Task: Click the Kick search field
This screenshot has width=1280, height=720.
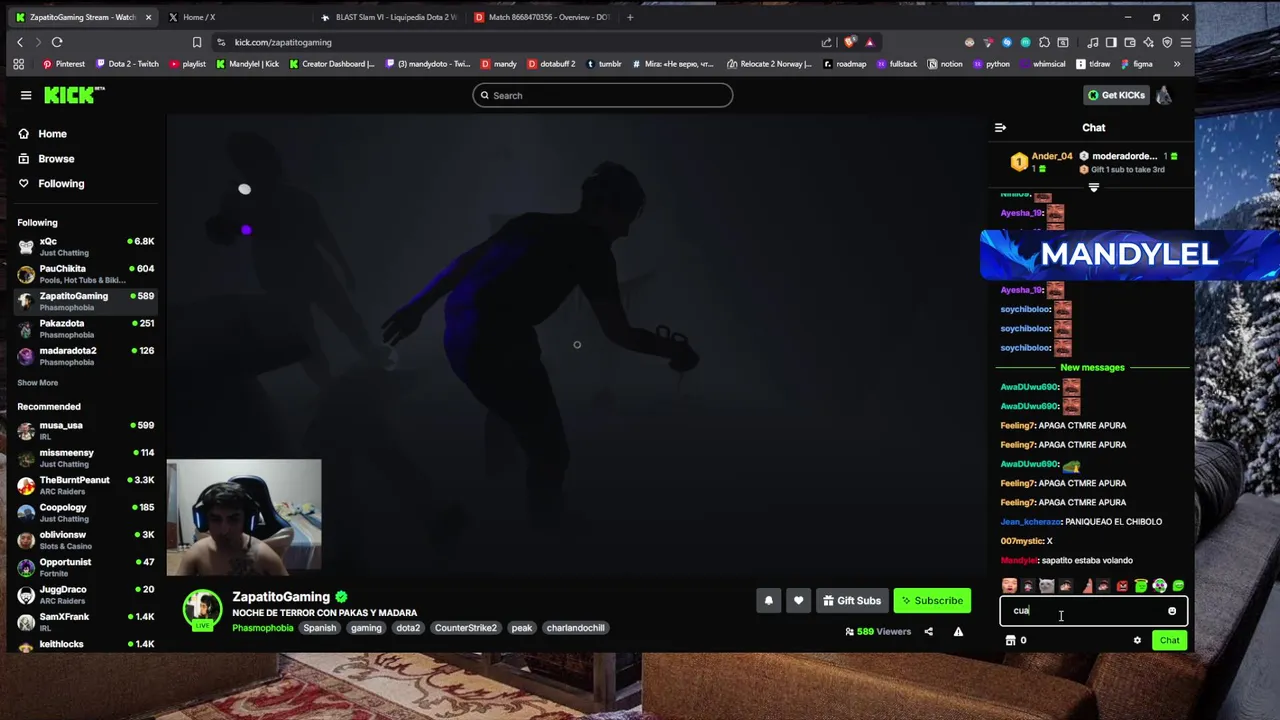Action: (603, 95)
